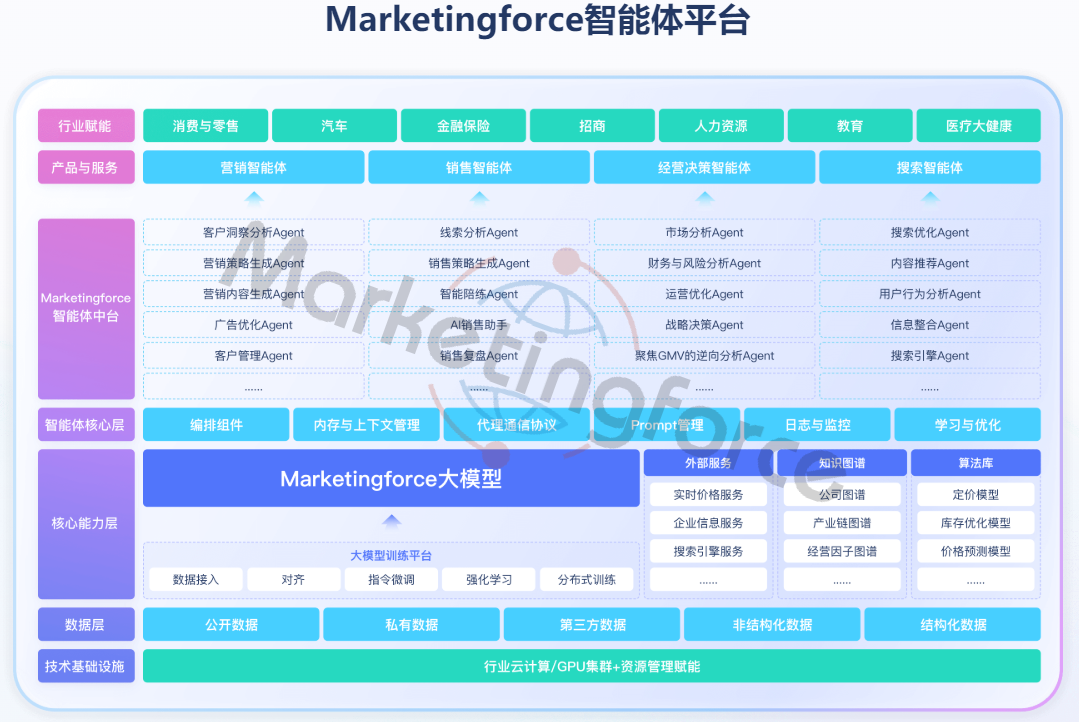Select AI销售助手 row
Viewport: 1079px width, 722px height.
click(479, 325)
